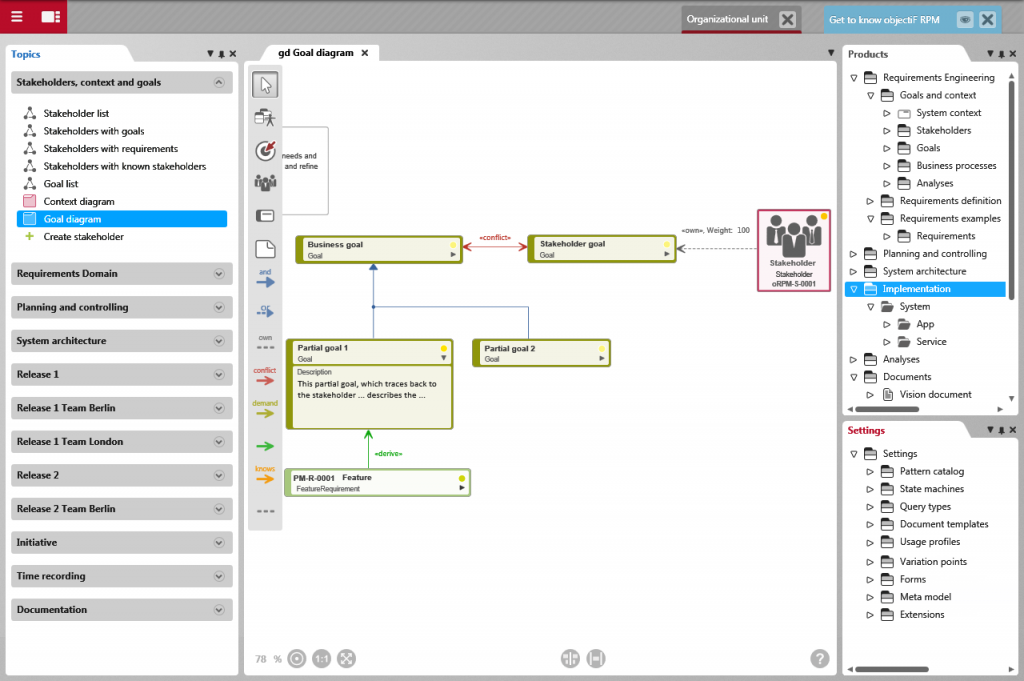
Task: Select the Topics panel tab
Action: (25, 54)
